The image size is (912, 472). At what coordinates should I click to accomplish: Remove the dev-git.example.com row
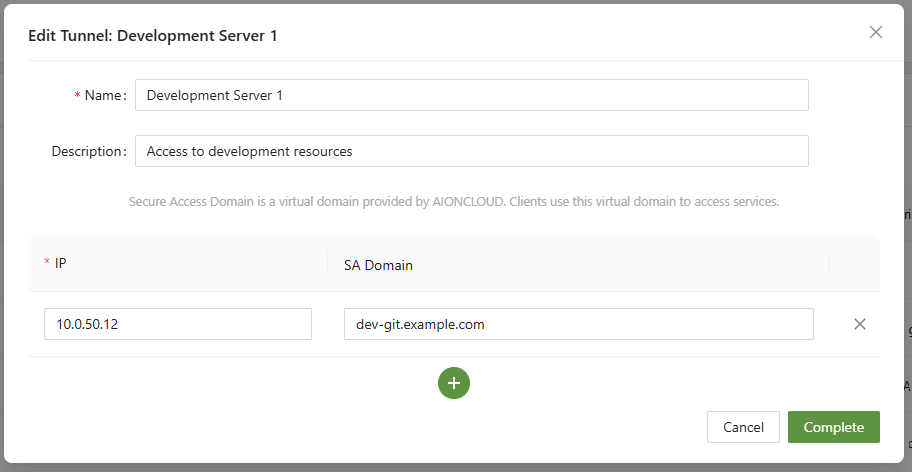859,324
